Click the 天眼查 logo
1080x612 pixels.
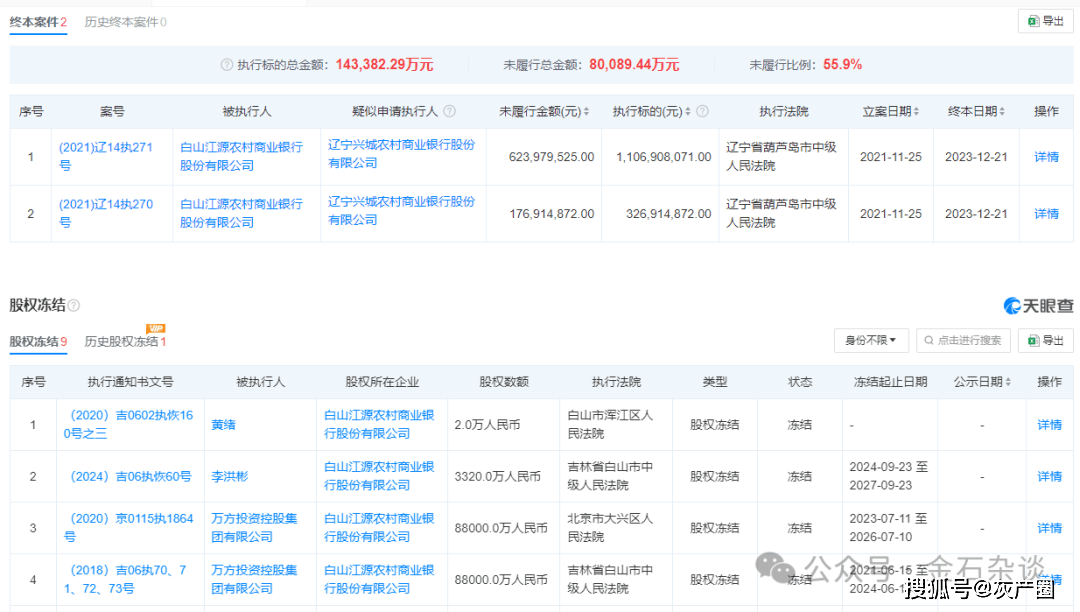coord(1038,306)
